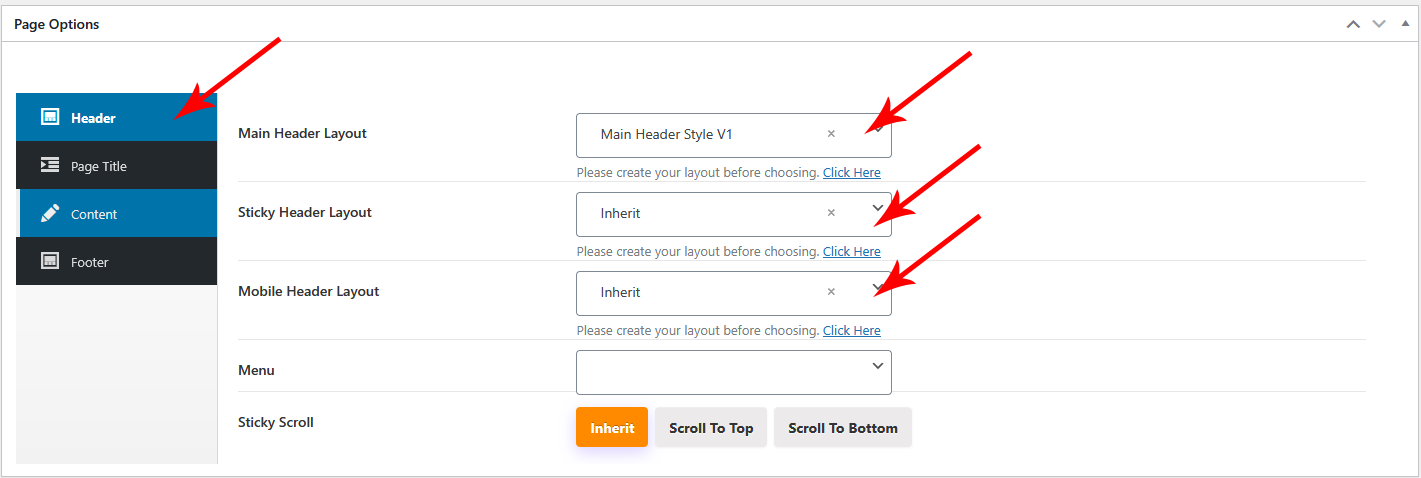Move Page Options panel up
1421x478 pixels.
1353,24
